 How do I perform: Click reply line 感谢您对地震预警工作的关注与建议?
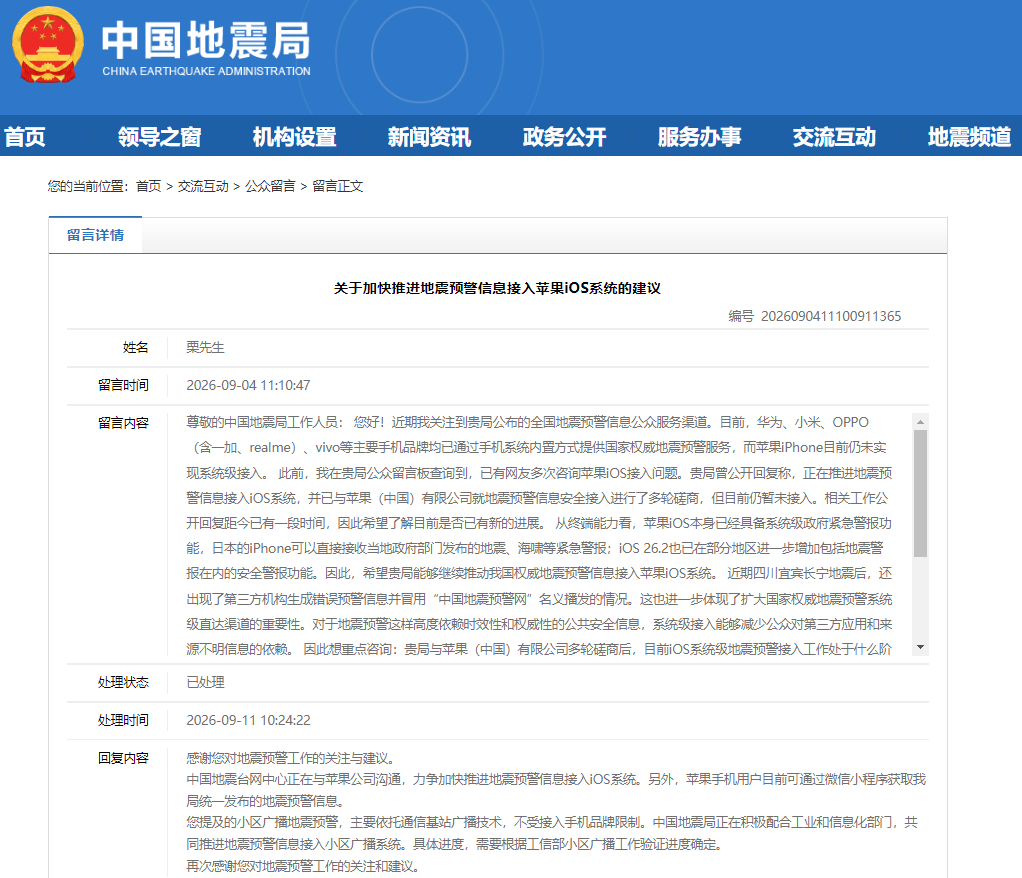click(291, 758)
